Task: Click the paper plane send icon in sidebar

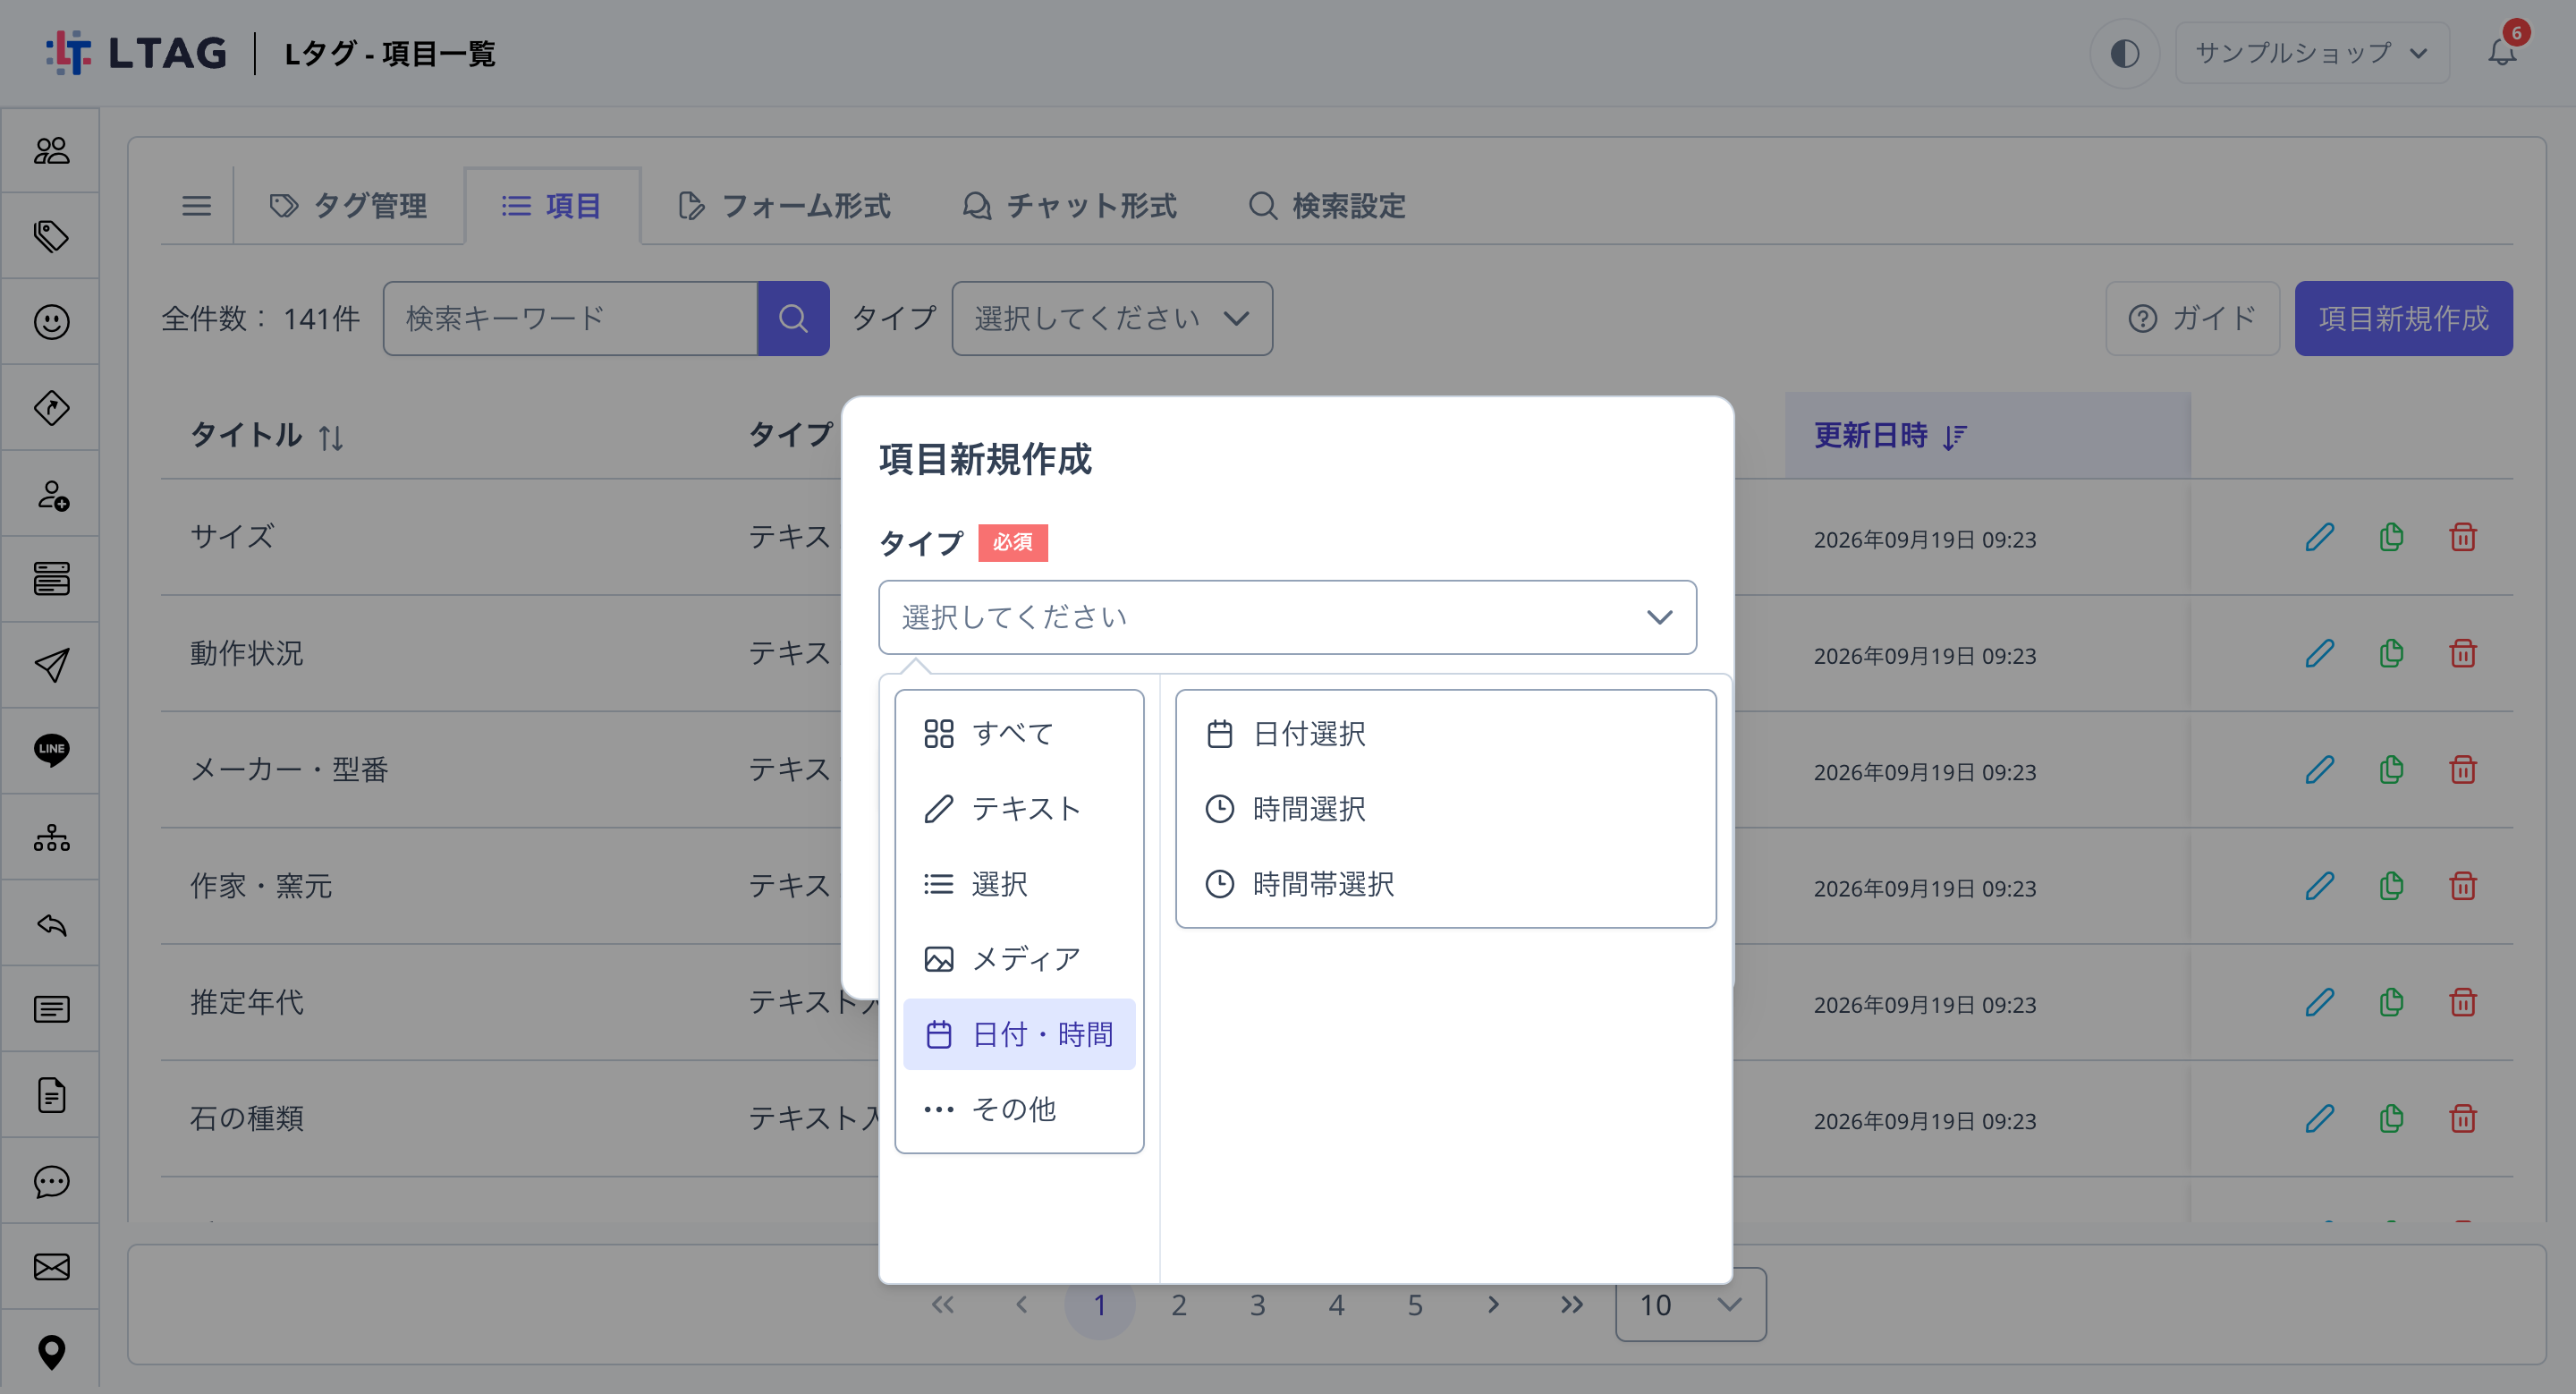Action: tap(51, 665)
